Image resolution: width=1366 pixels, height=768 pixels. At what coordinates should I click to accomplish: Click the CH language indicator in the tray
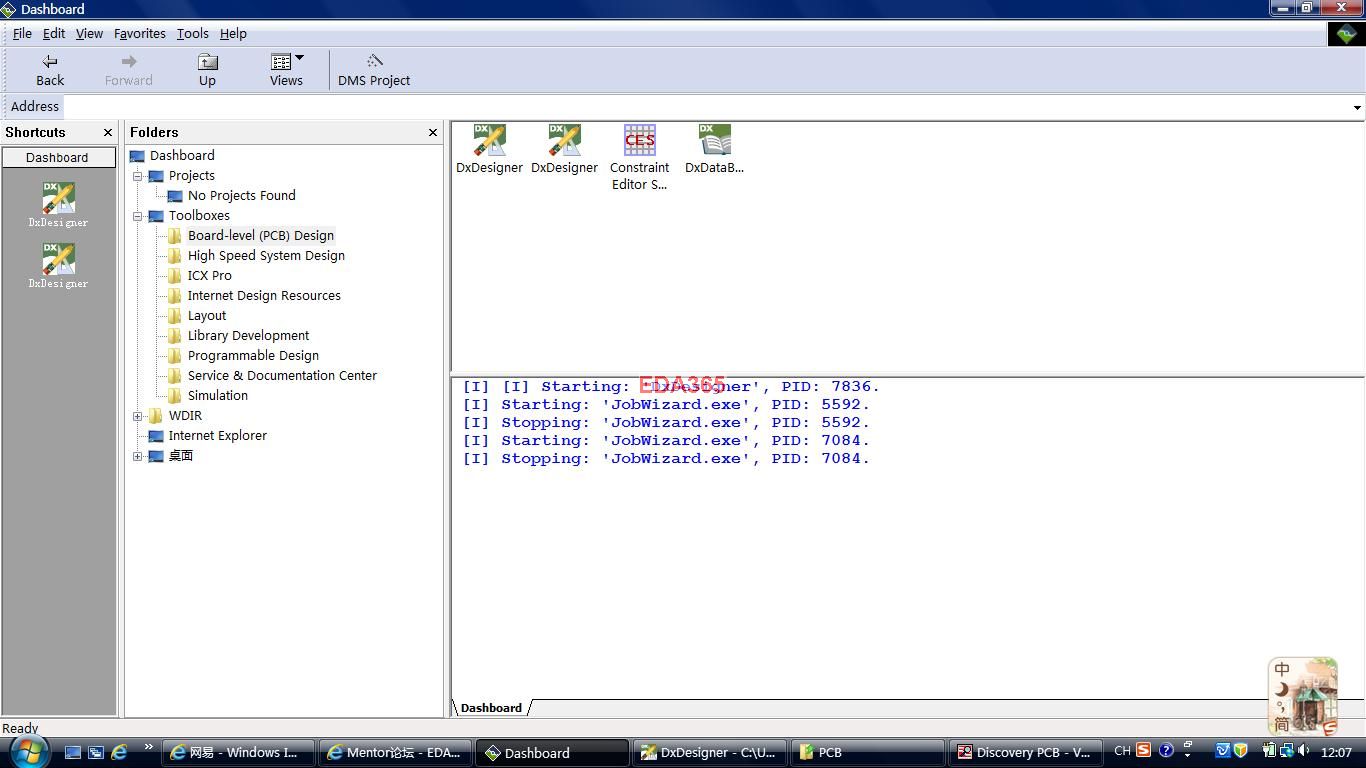pyautogui.click(x=1122, y=751)
